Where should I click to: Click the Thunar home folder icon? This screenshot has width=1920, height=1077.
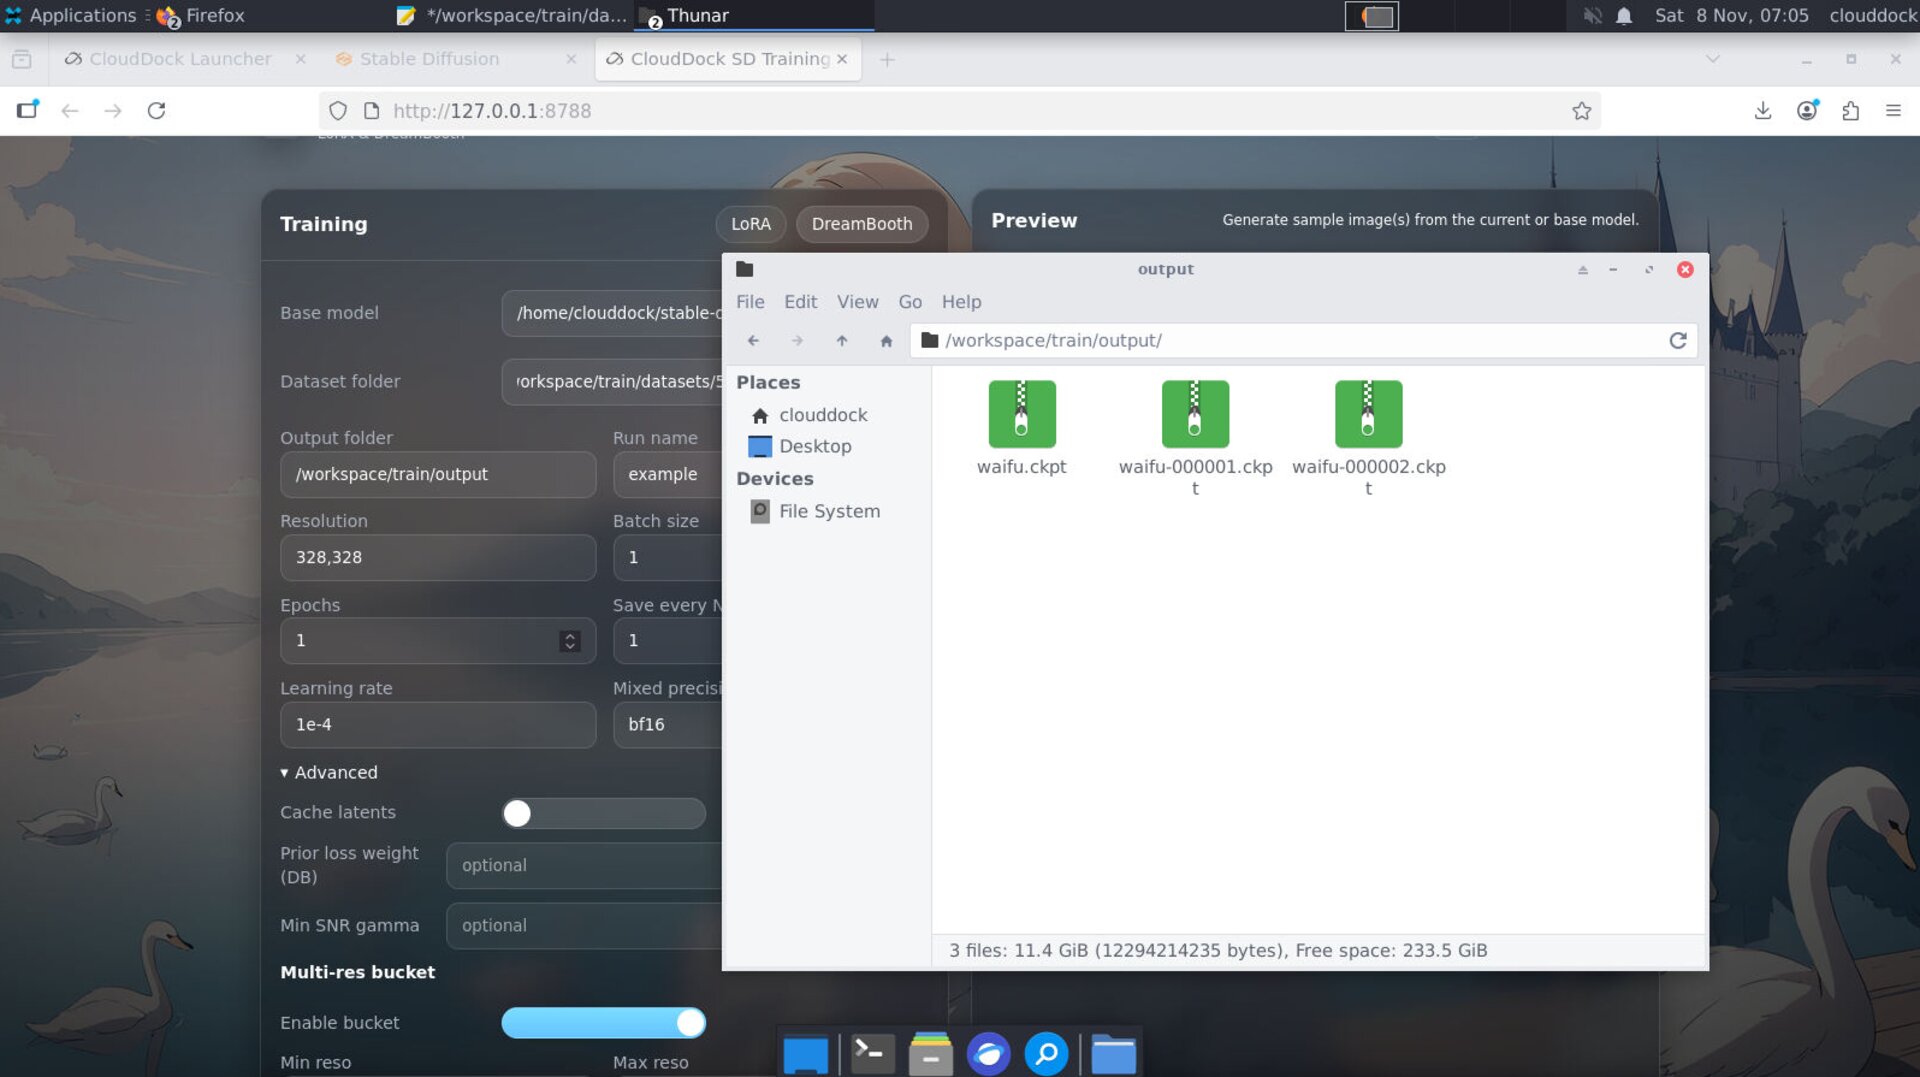pyautogui.click(x=885, y=341)
